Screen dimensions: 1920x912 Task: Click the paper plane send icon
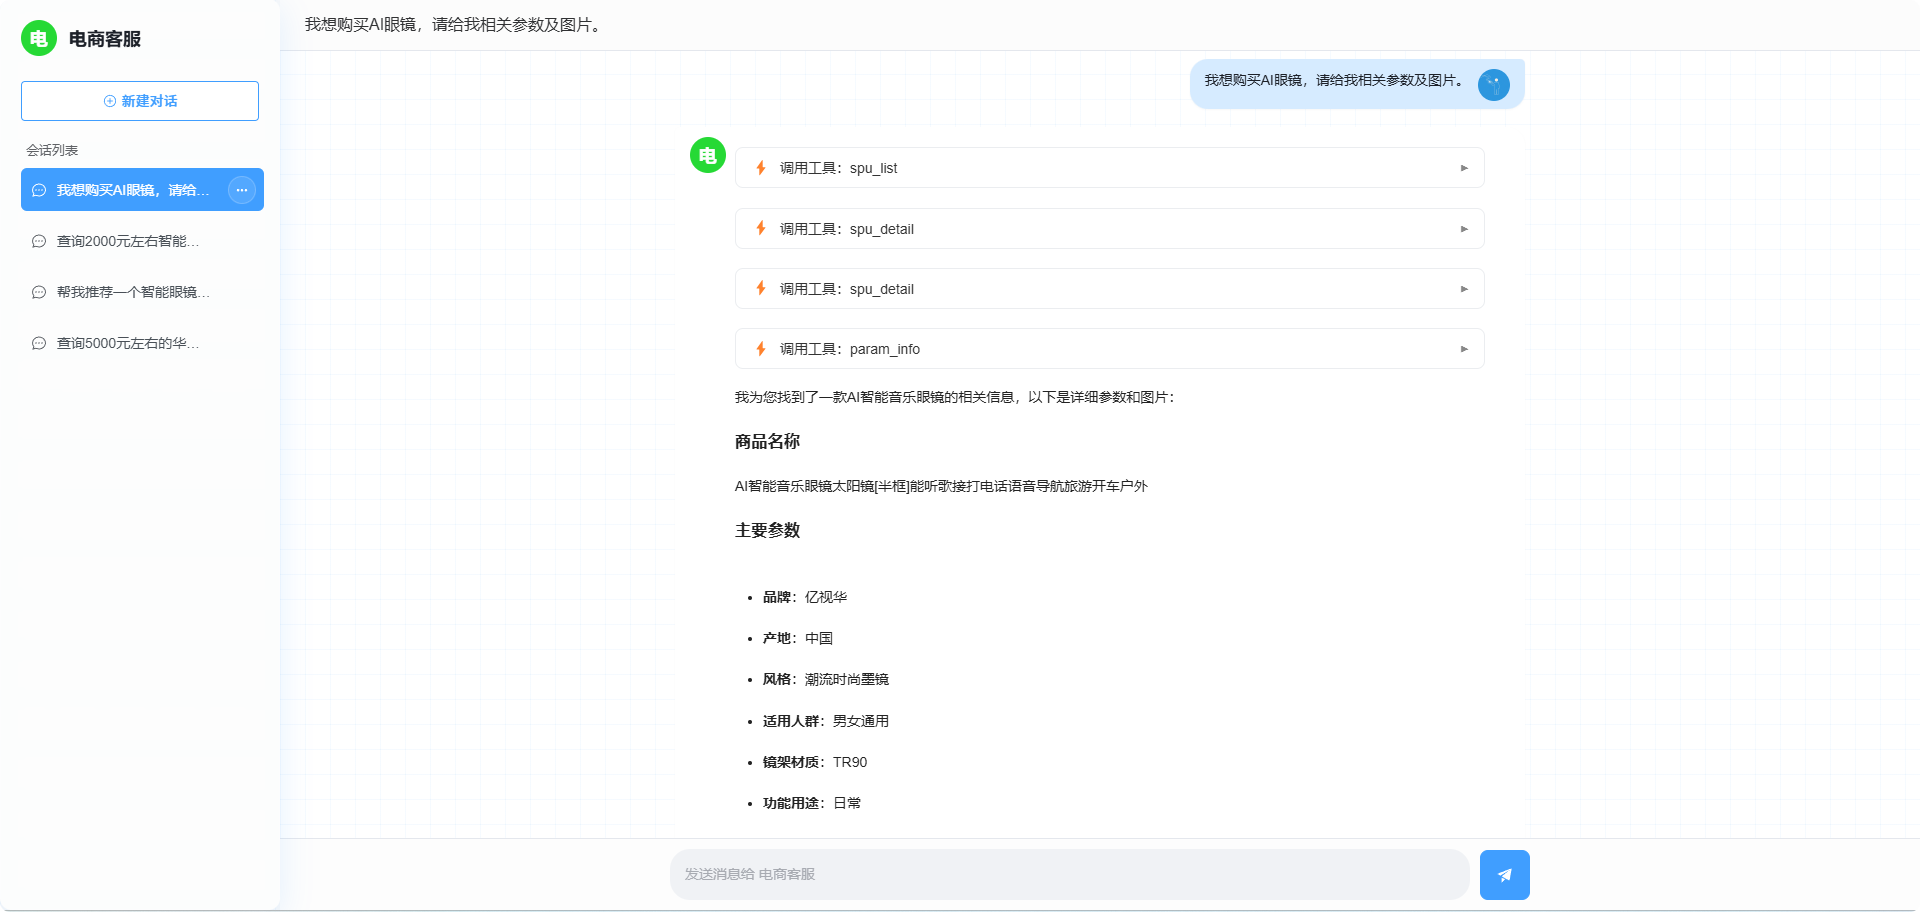point(1505,874)
